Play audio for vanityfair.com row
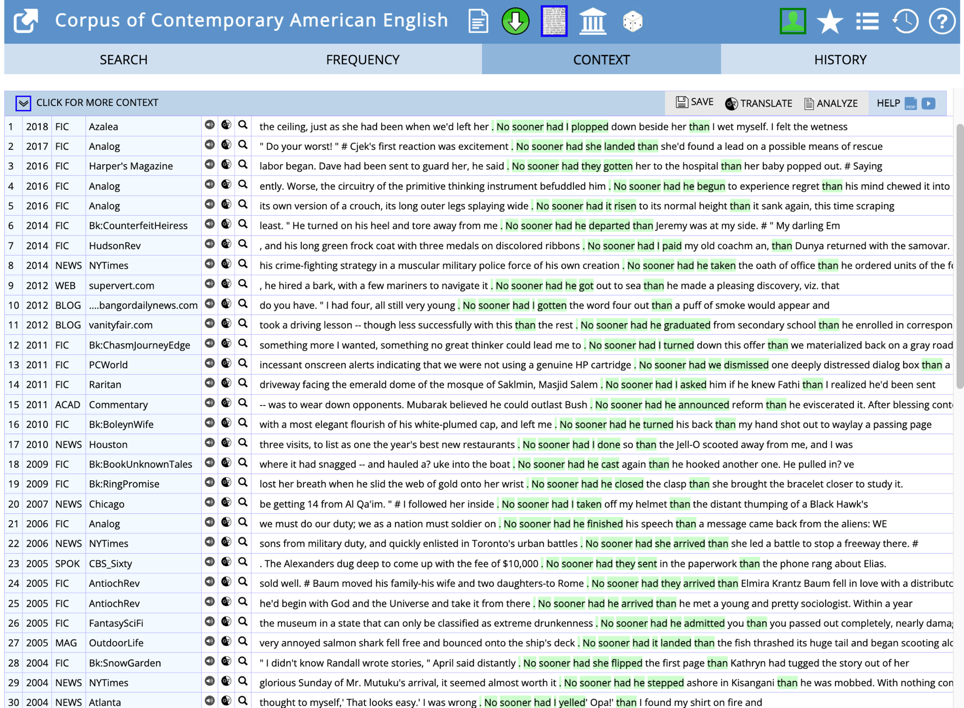Image resolution: width=964 pixels, height=708 pixels. 210,323
